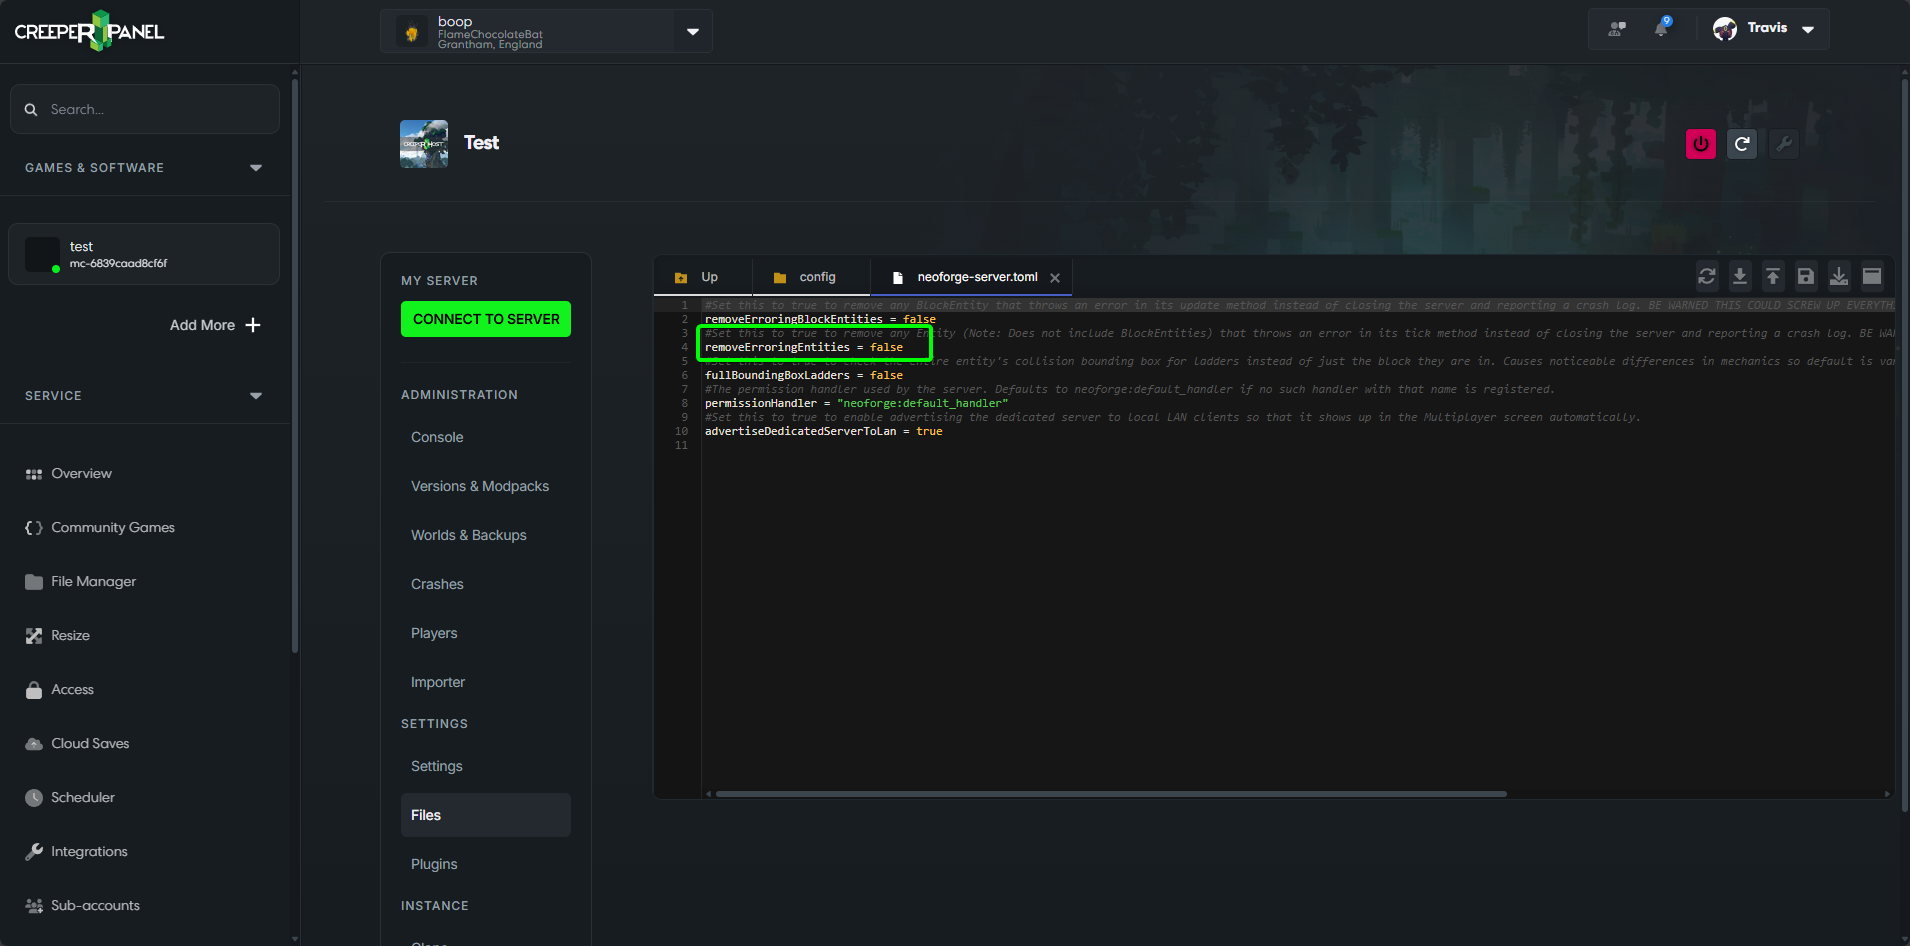Open the File Manager sidebar icon

coord(33,581)
